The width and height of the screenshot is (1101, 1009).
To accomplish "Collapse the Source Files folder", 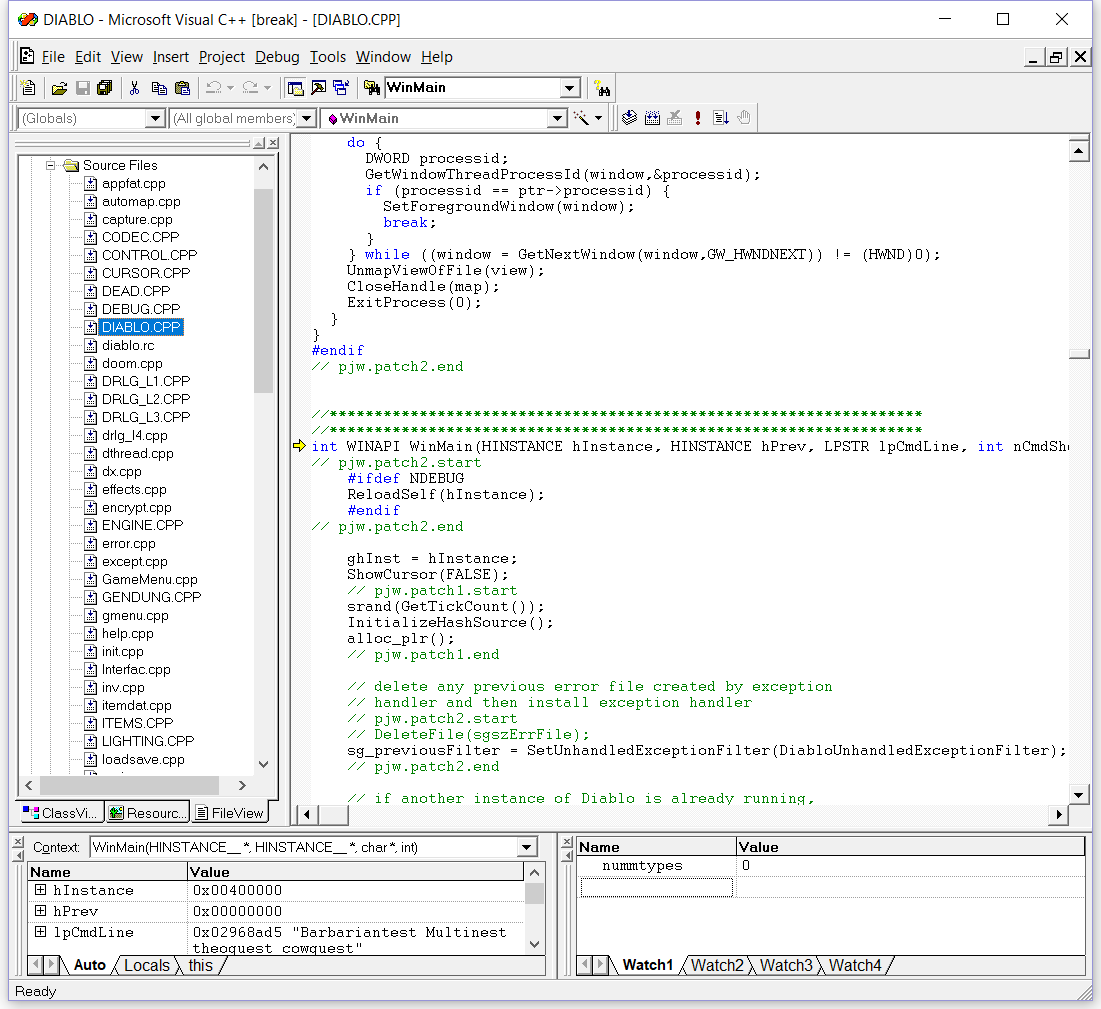I will pyautogui.click(x=50, y=165).
